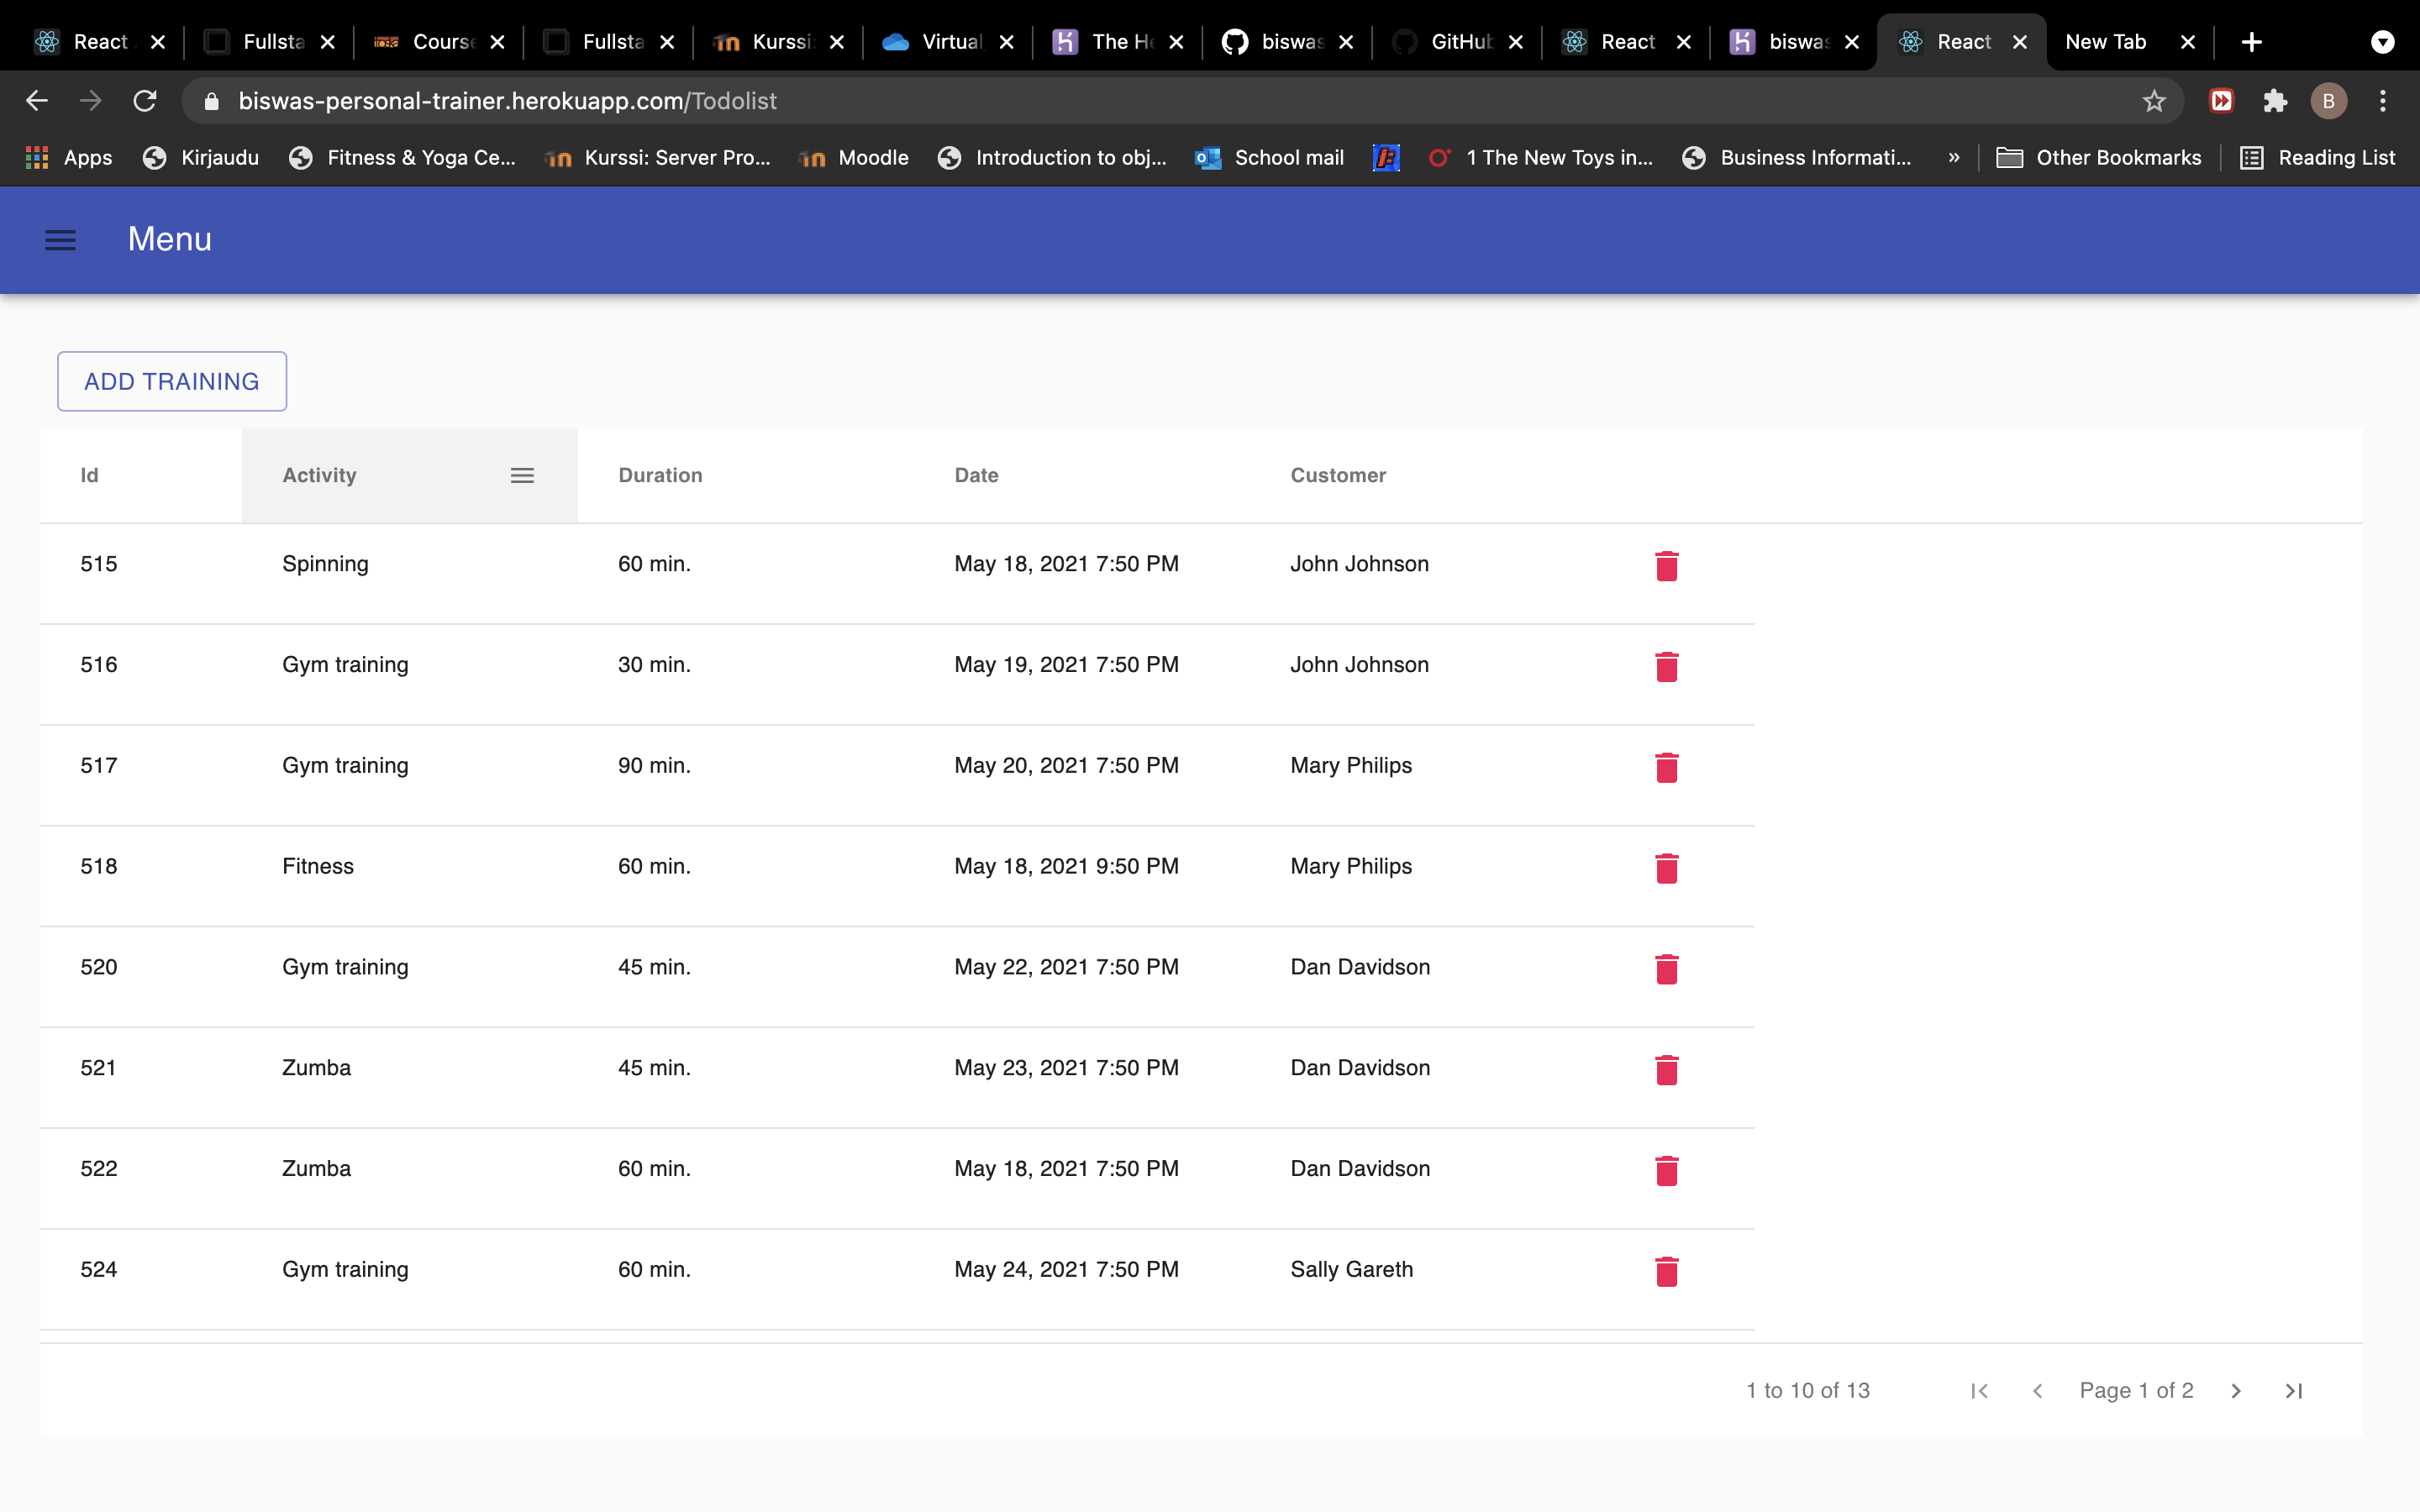Sort by the Id column header

coord(89,475)
